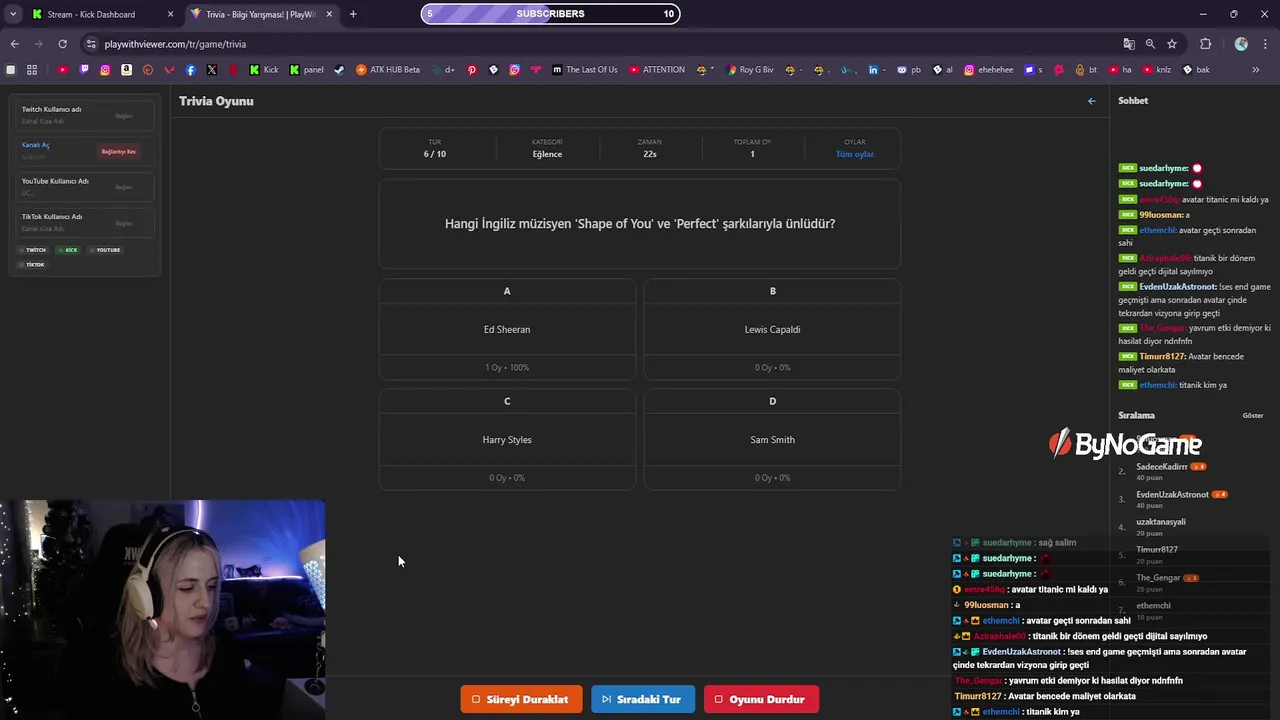Viewport: 1280px width, 720px height.
Task: Go back to previous page in browser
Action: tap(14, 44)
